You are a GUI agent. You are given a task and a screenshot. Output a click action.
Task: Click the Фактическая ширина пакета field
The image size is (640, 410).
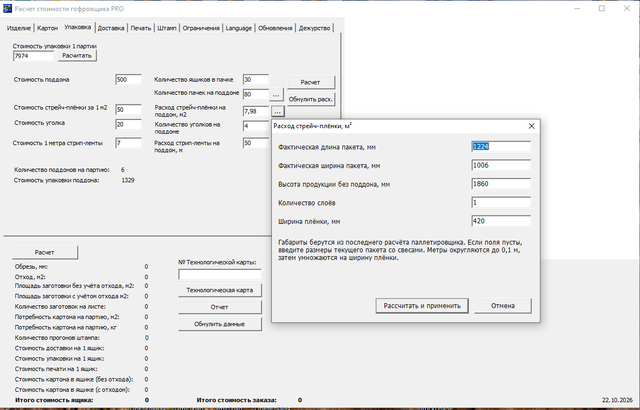(501, 165)
